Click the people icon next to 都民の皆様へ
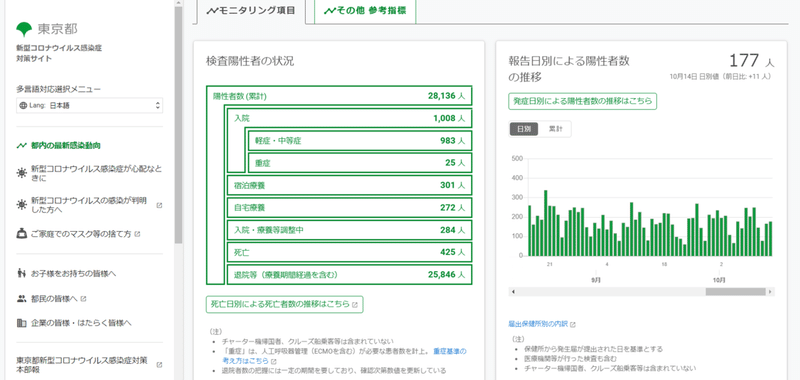The width and height of the screenshot is (800, 380). pos(21,298)
